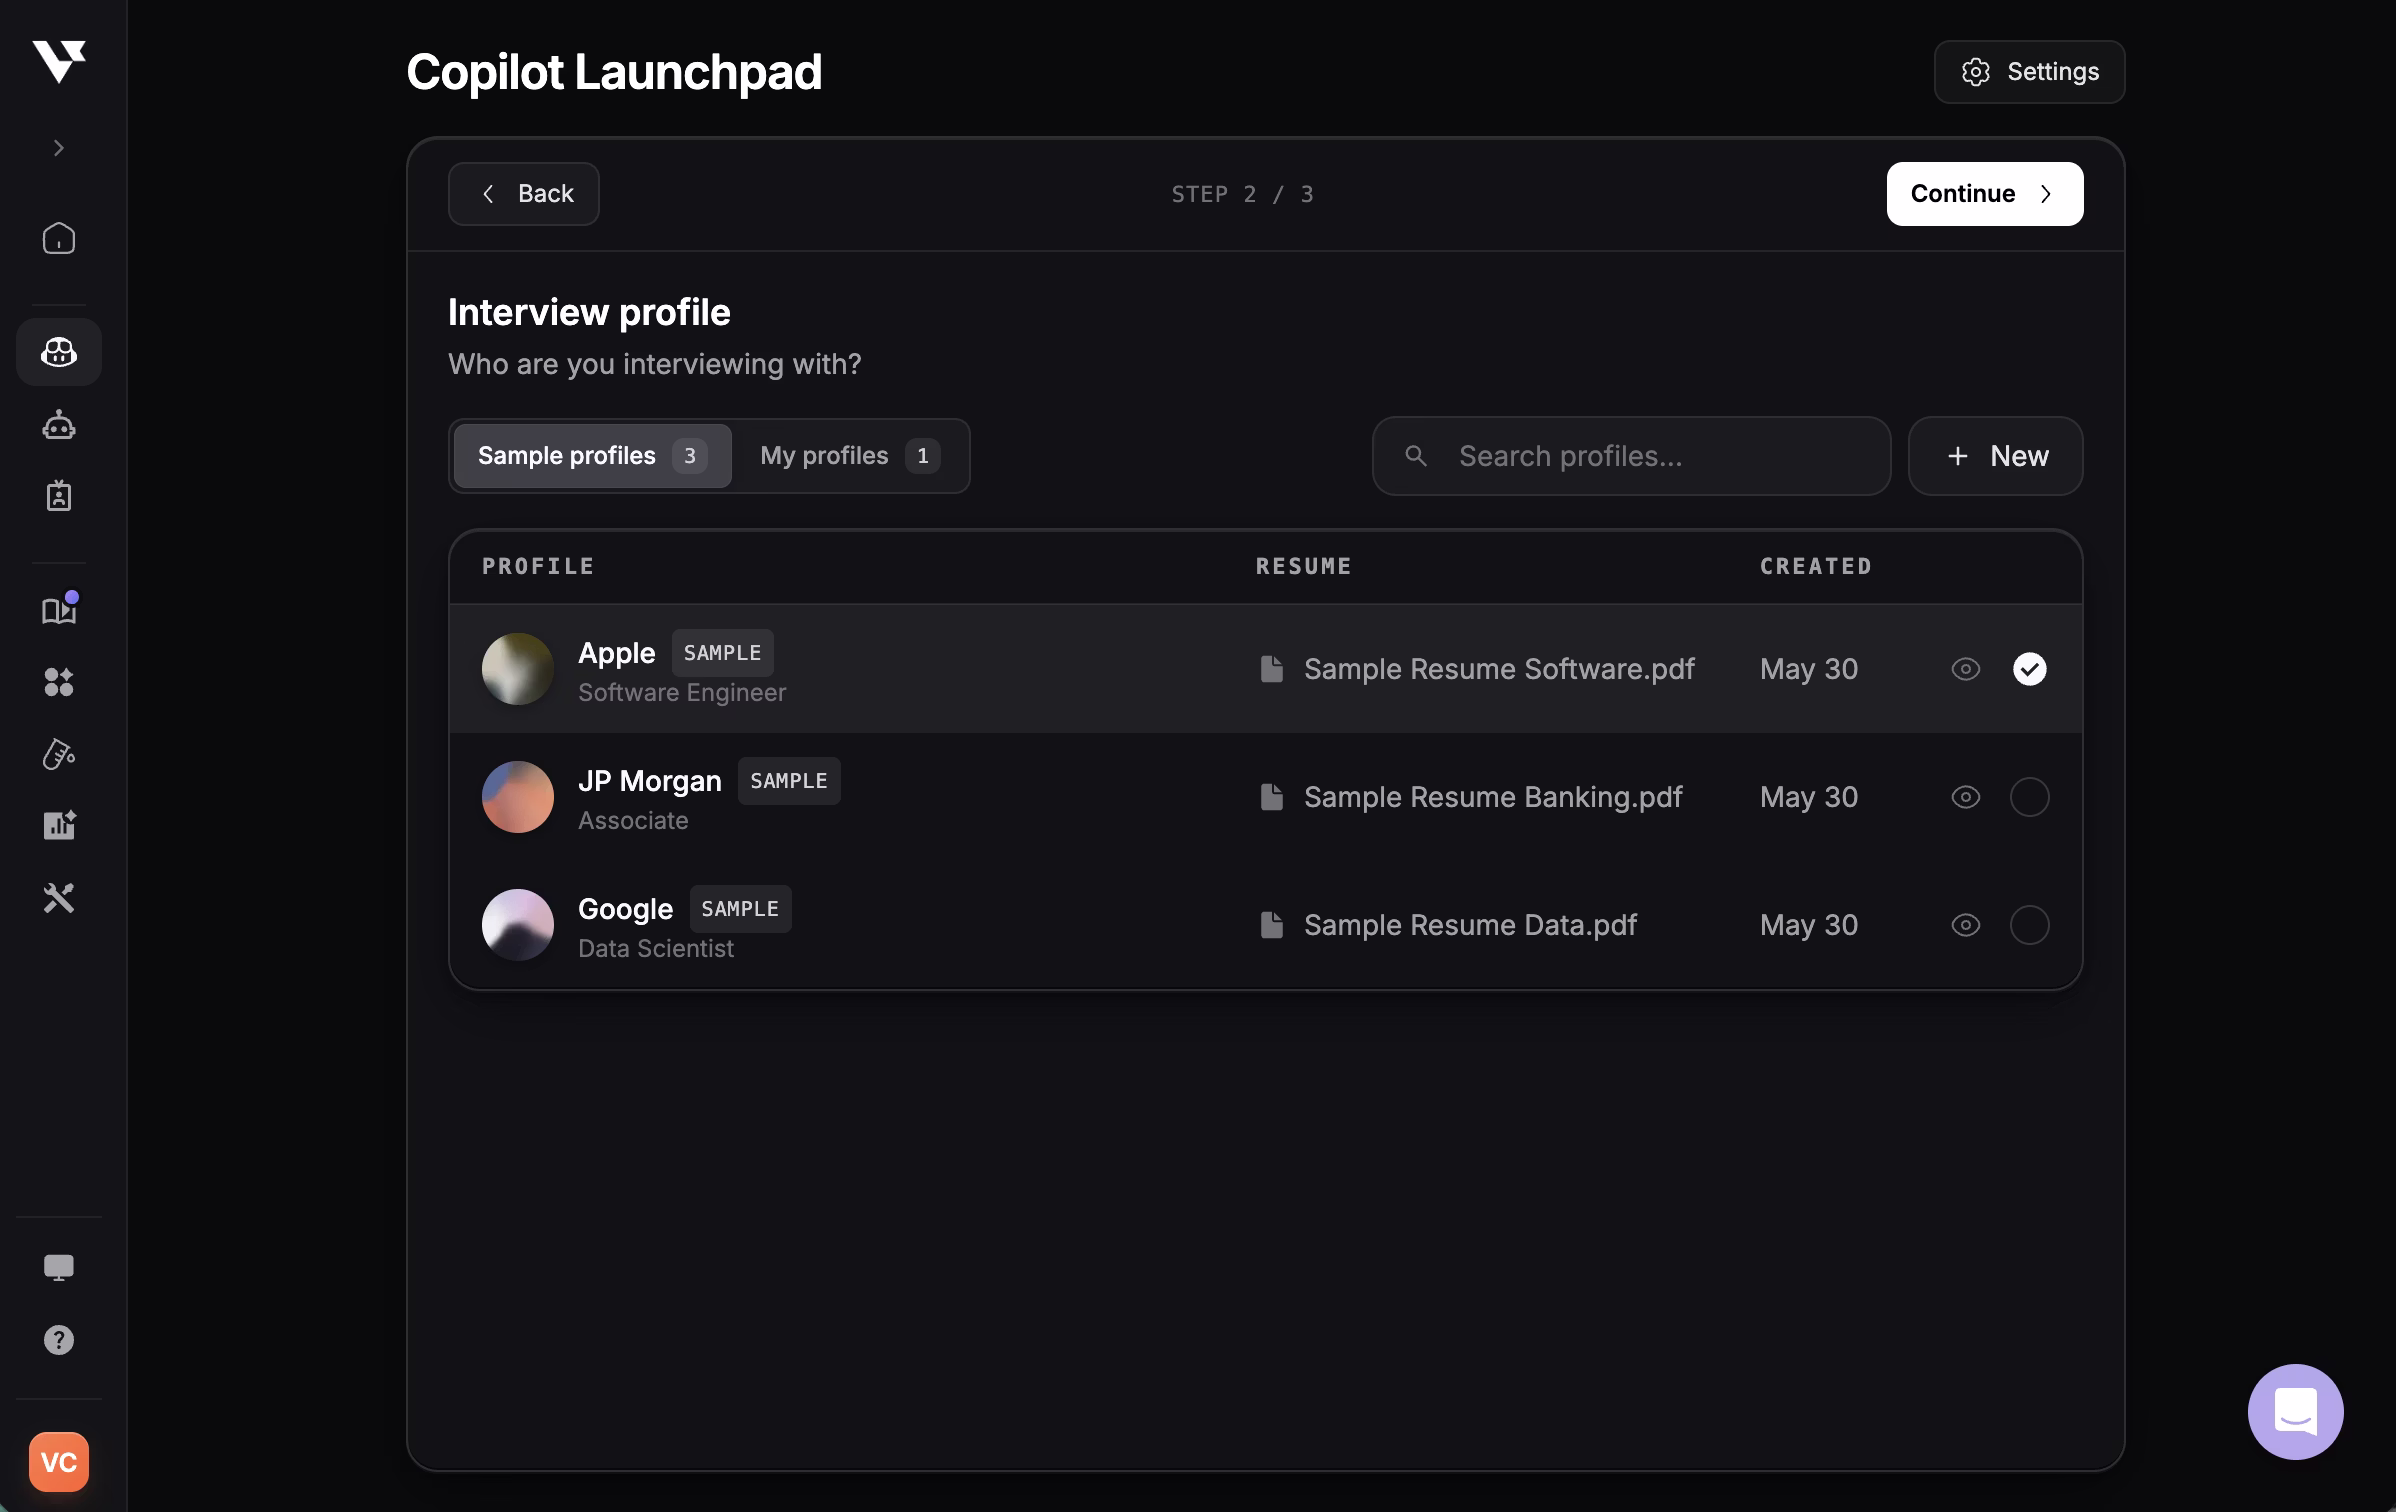
Task: Preview Sample Resume Banking.pdf with eye icon
Action: point(1965,797)
